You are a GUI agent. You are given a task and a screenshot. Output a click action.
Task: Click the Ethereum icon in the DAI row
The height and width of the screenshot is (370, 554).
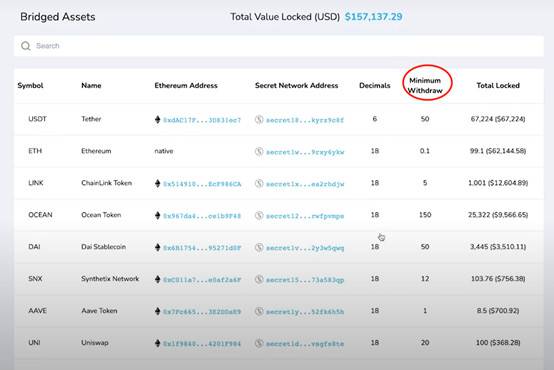(x=158, y=247)
